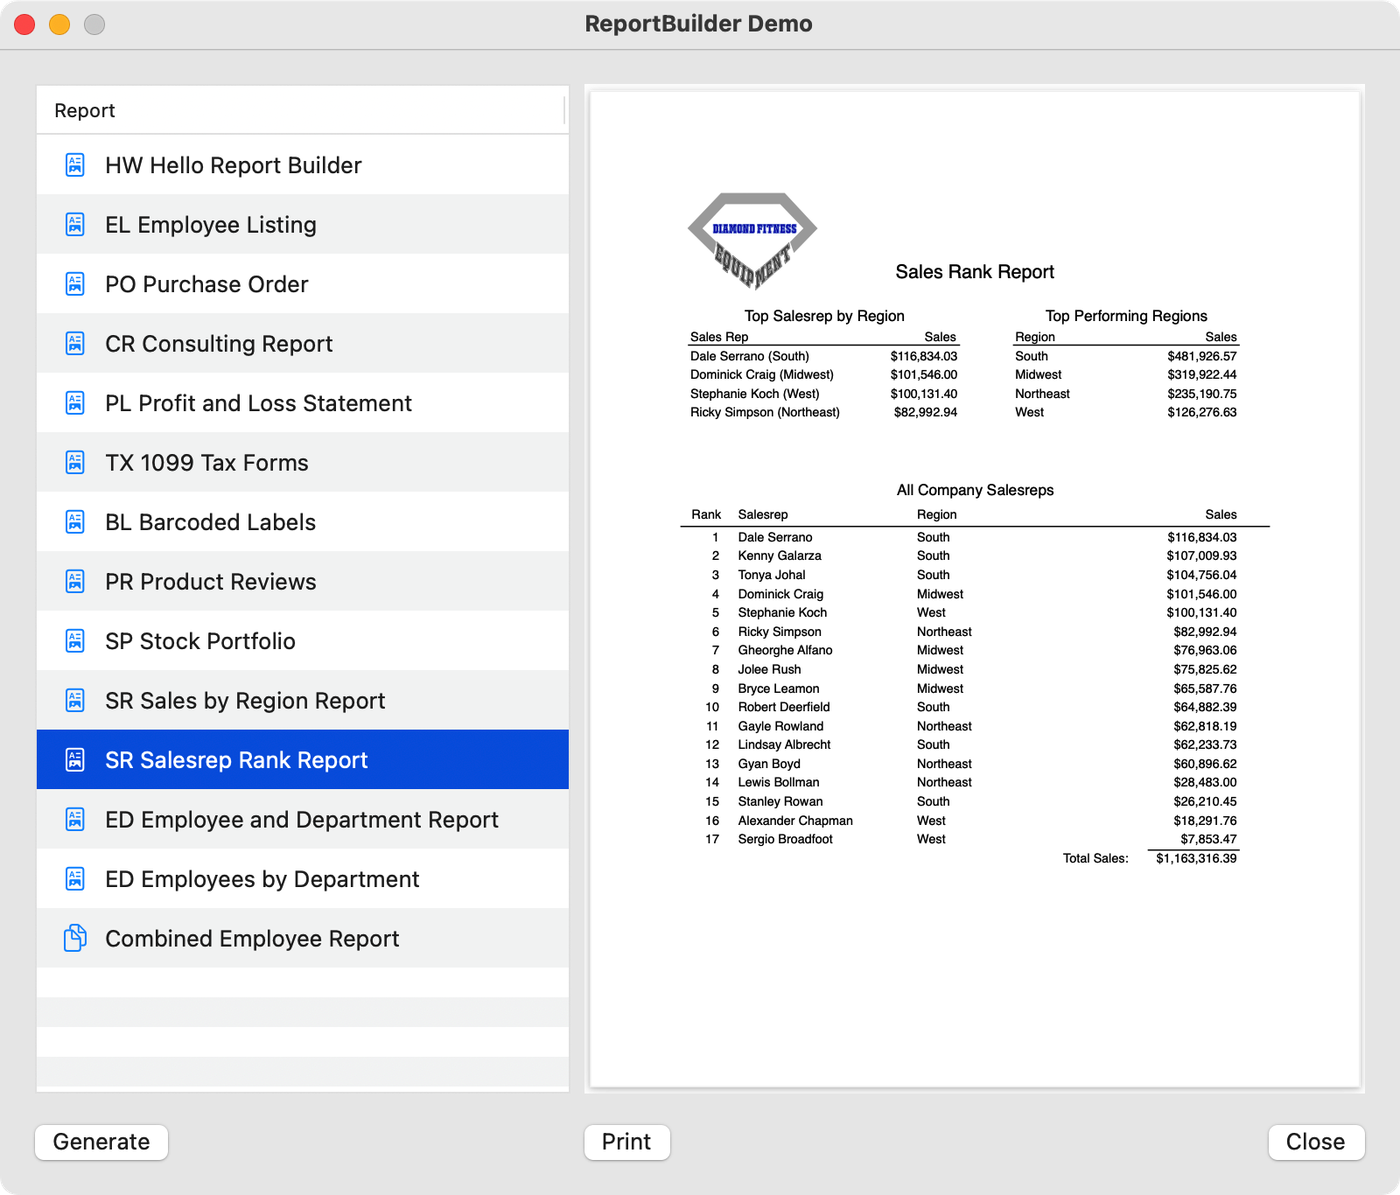Click the Print button

tap(626, 1142)
